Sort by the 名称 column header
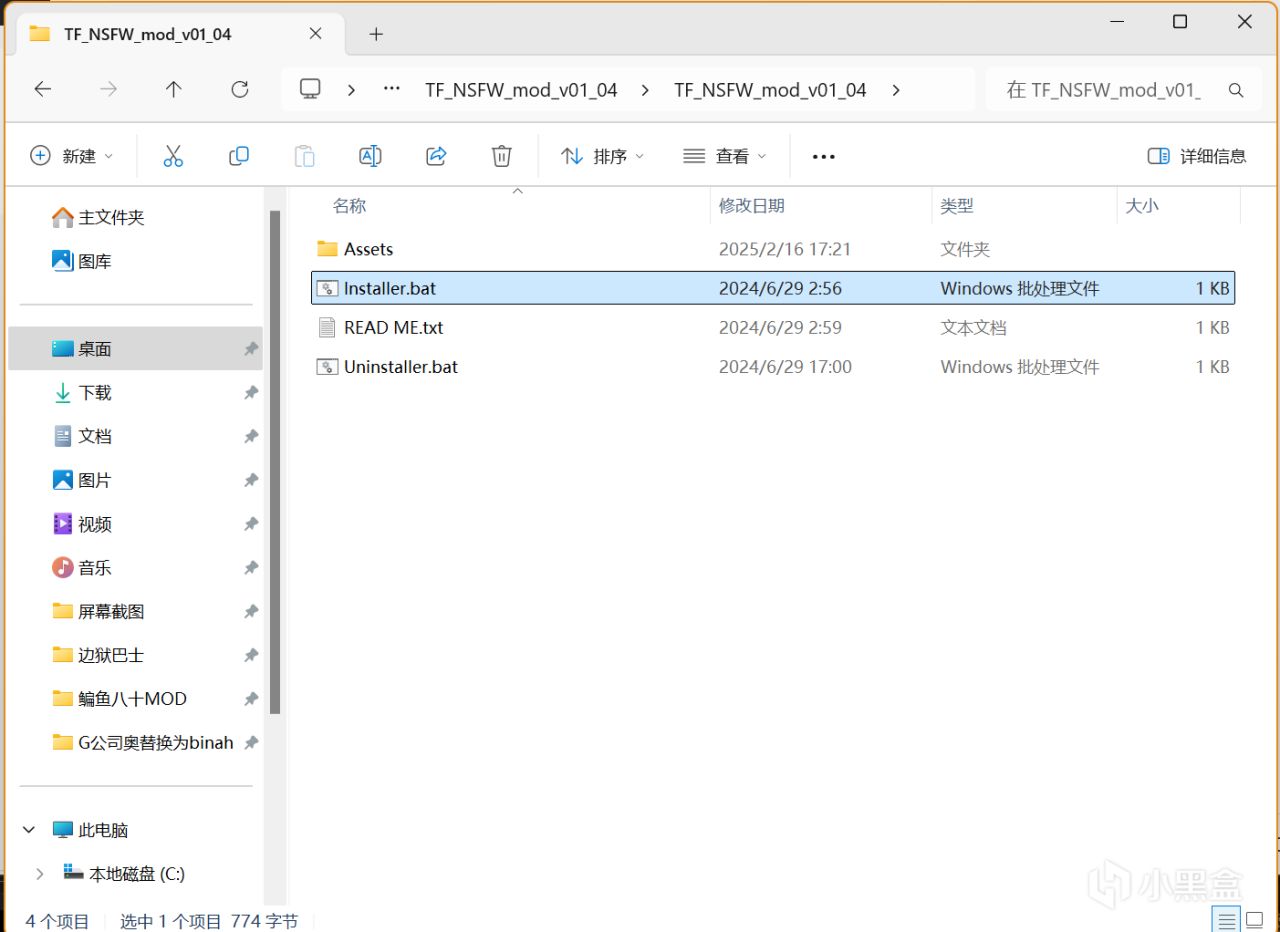1280x932 pixels. tap(349, 206)
